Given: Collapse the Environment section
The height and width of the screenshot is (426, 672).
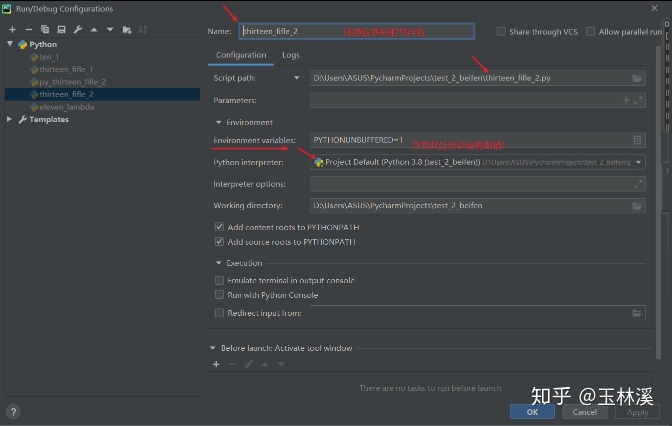Looking at the screenshot, I should point(219,123).
